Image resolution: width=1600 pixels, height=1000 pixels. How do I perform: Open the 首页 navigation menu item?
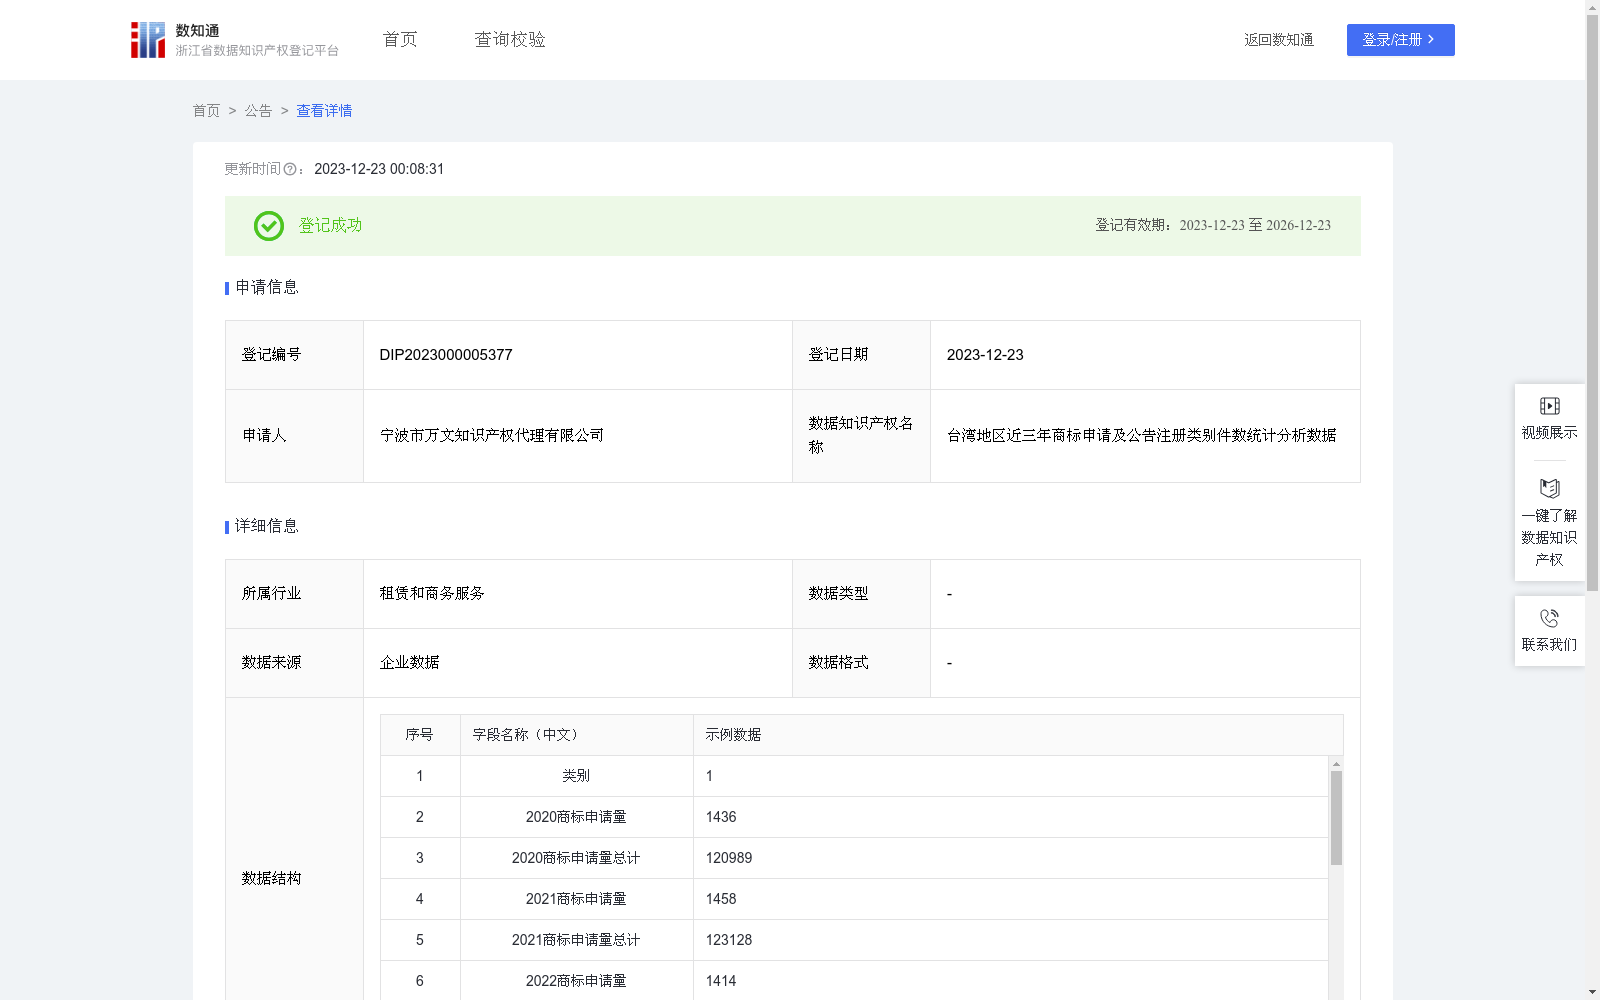tap(400, 40)
